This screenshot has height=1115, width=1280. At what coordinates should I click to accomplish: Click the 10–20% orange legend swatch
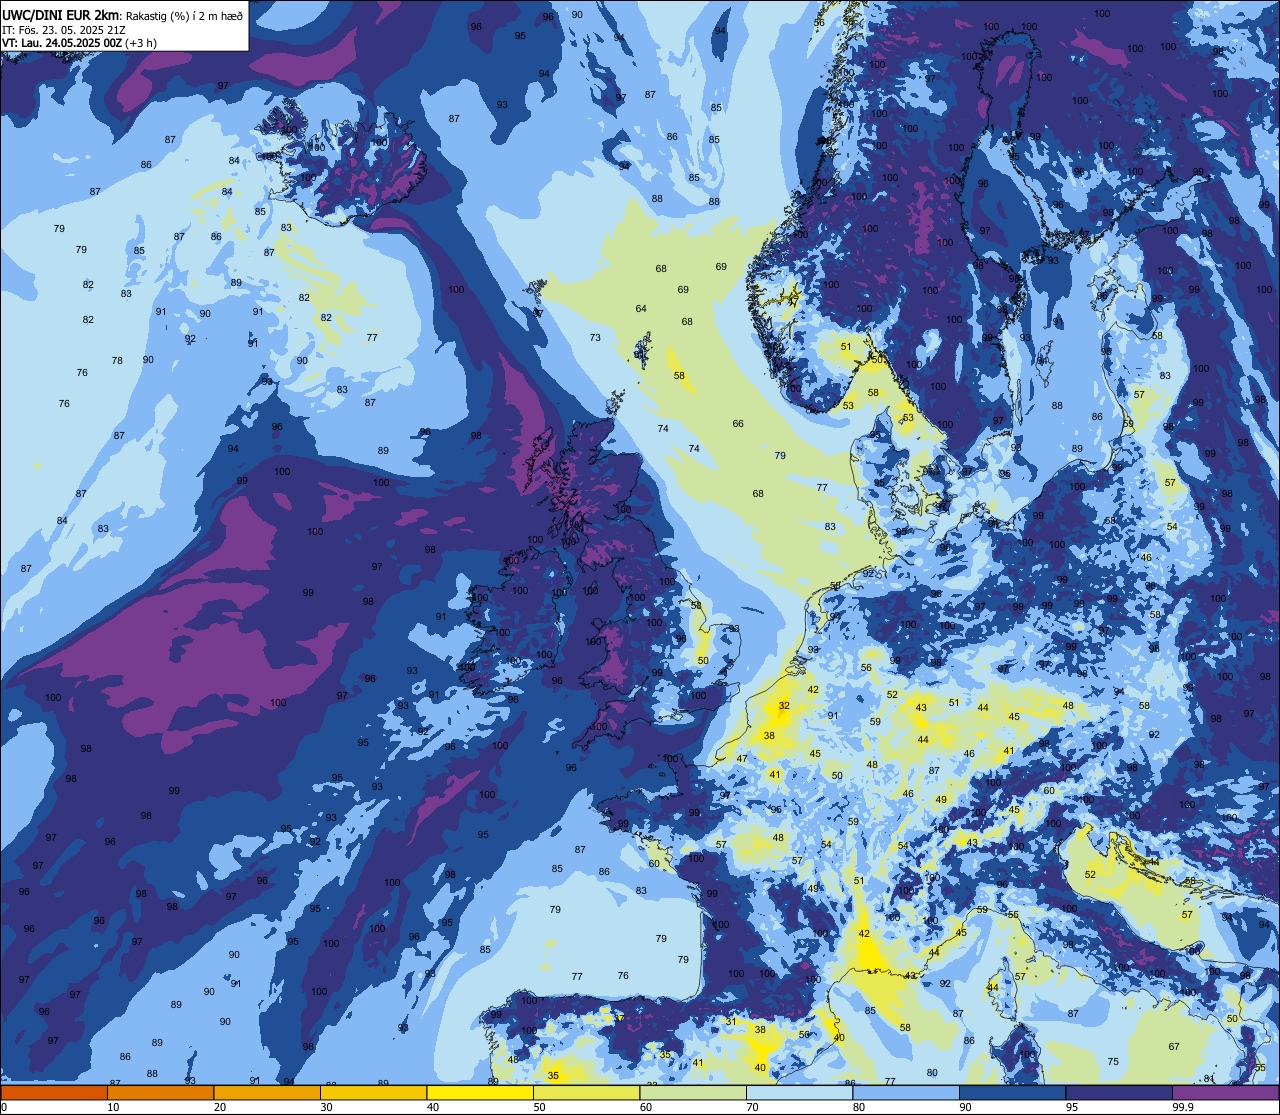pos(160,1093)
